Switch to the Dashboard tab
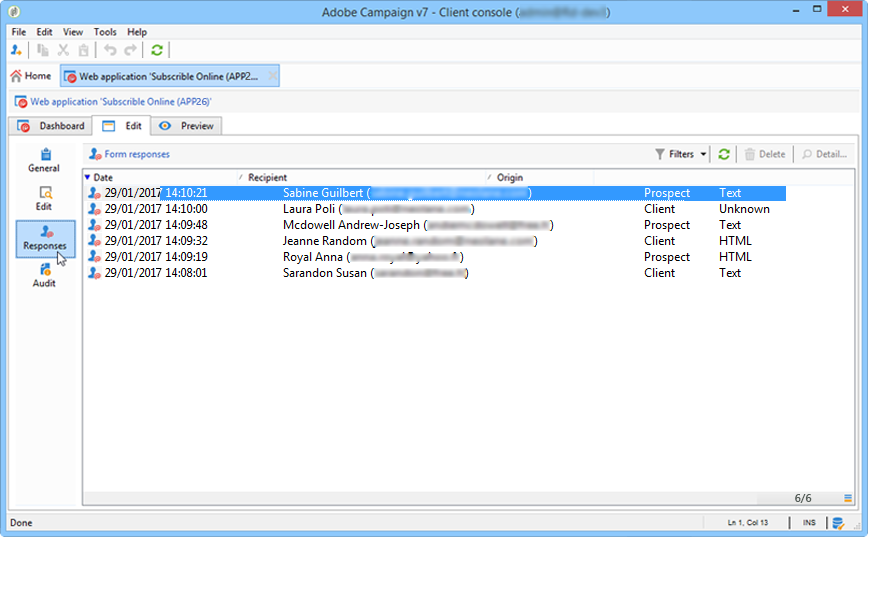 tap(51, 126)
